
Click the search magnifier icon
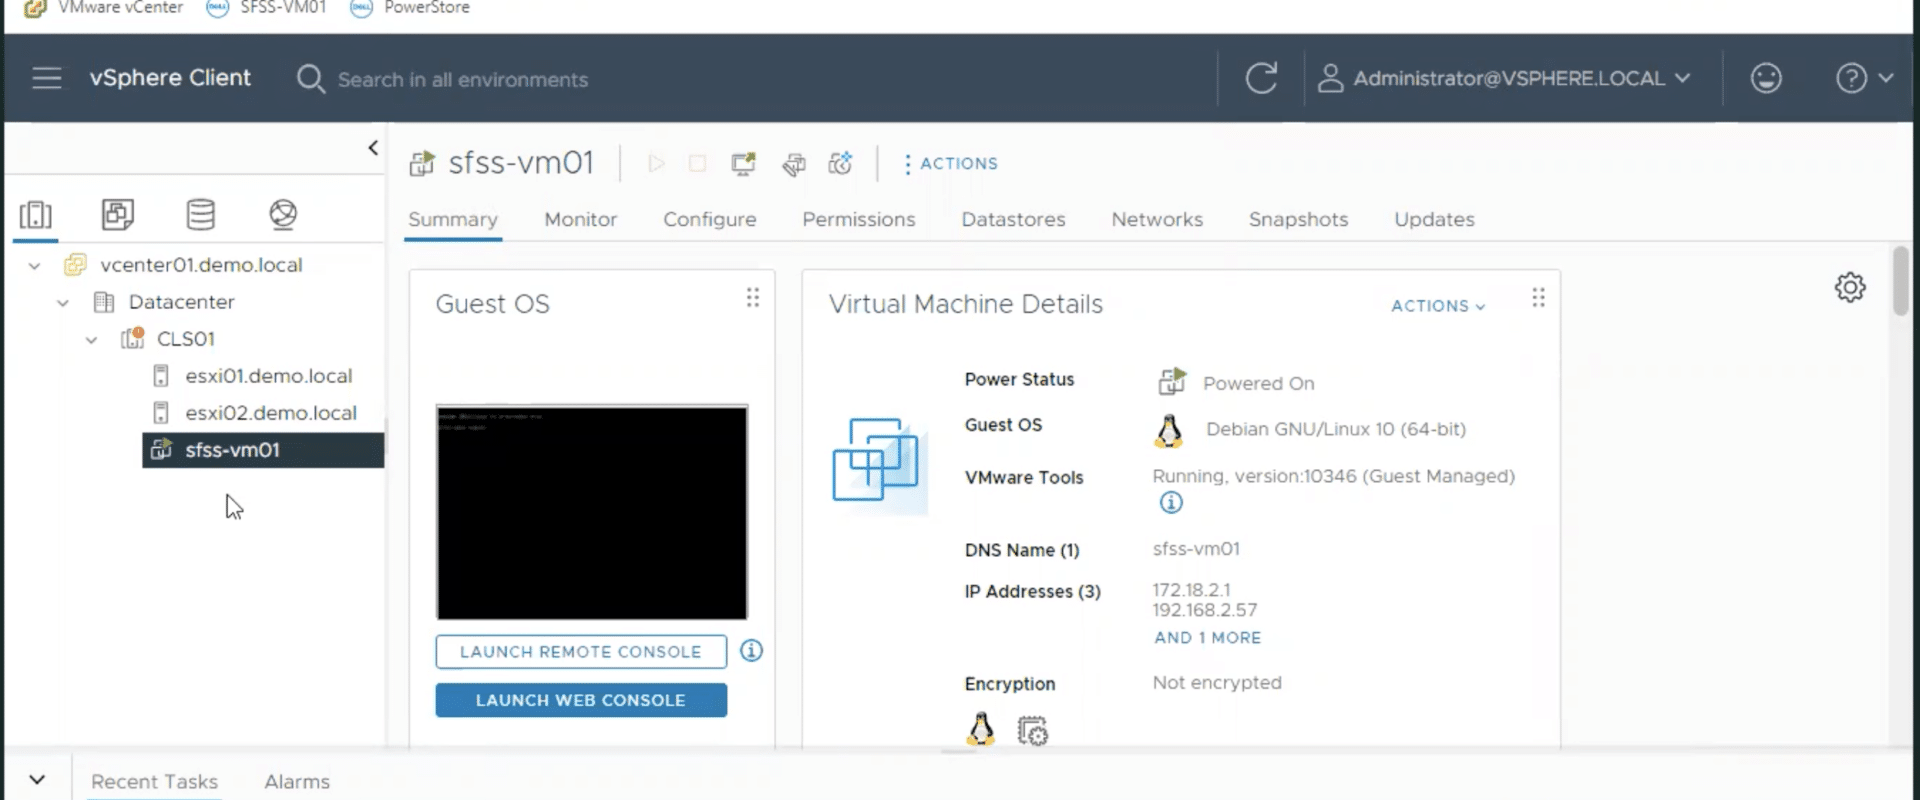click(311, 79)
